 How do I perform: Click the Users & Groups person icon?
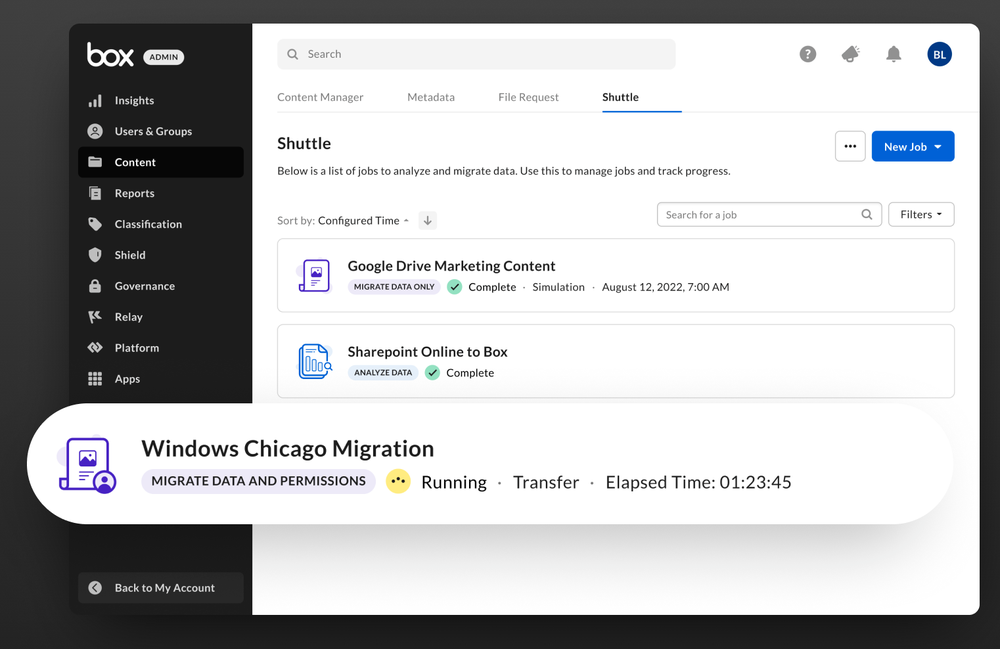point(95,131)
